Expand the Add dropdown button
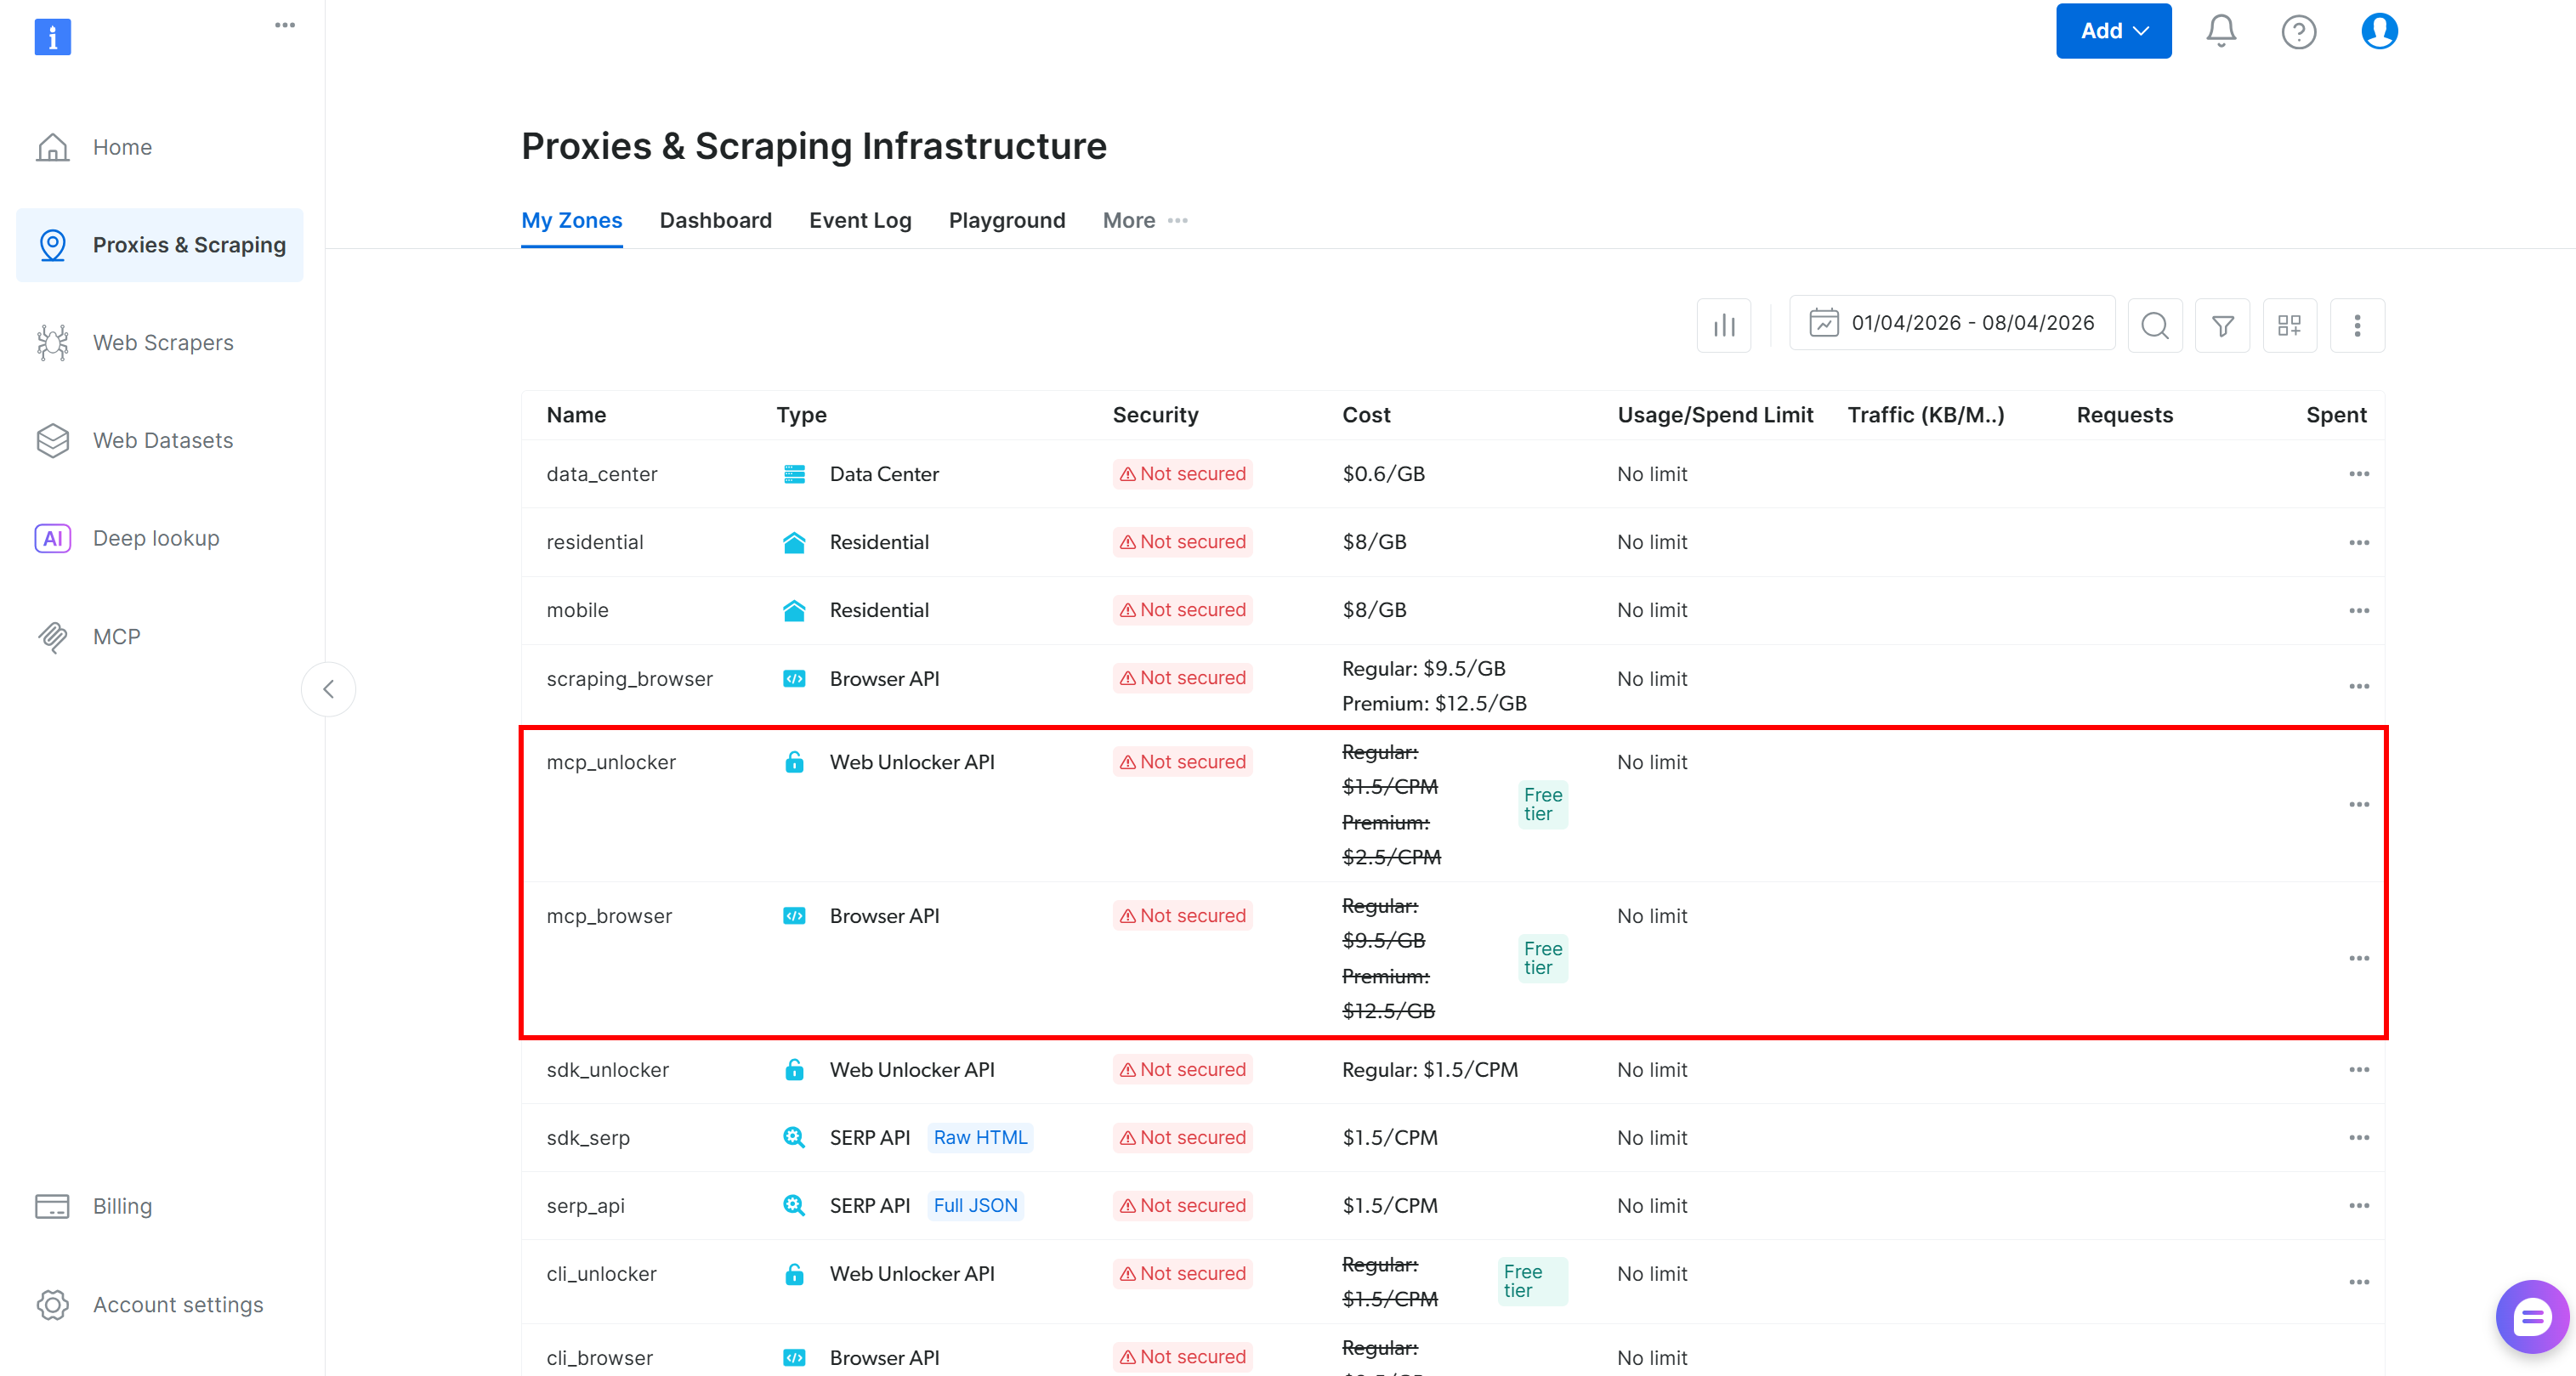The width and height of the screenshot is (2576, 1376). (2113, 31)
